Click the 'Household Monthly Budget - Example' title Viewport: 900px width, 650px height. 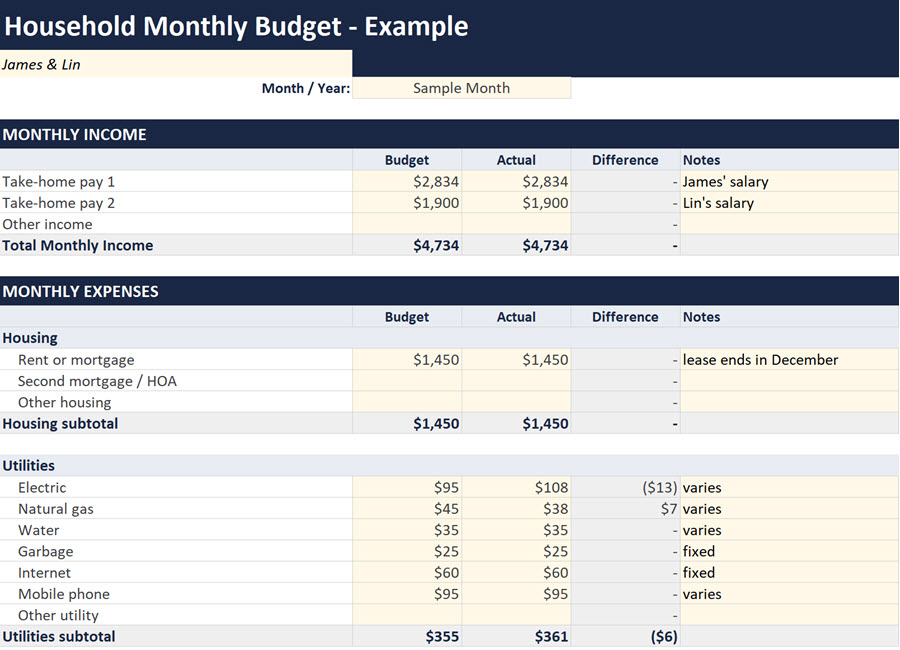pos(236,26)
